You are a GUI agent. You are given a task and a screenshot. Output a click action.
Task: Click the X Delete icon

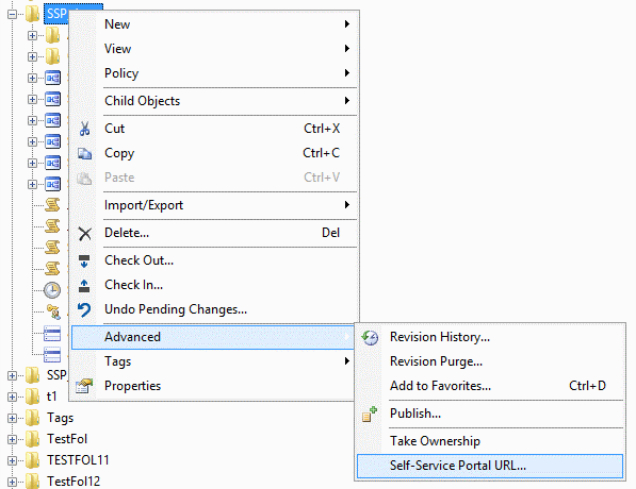(x=85, y=233)
